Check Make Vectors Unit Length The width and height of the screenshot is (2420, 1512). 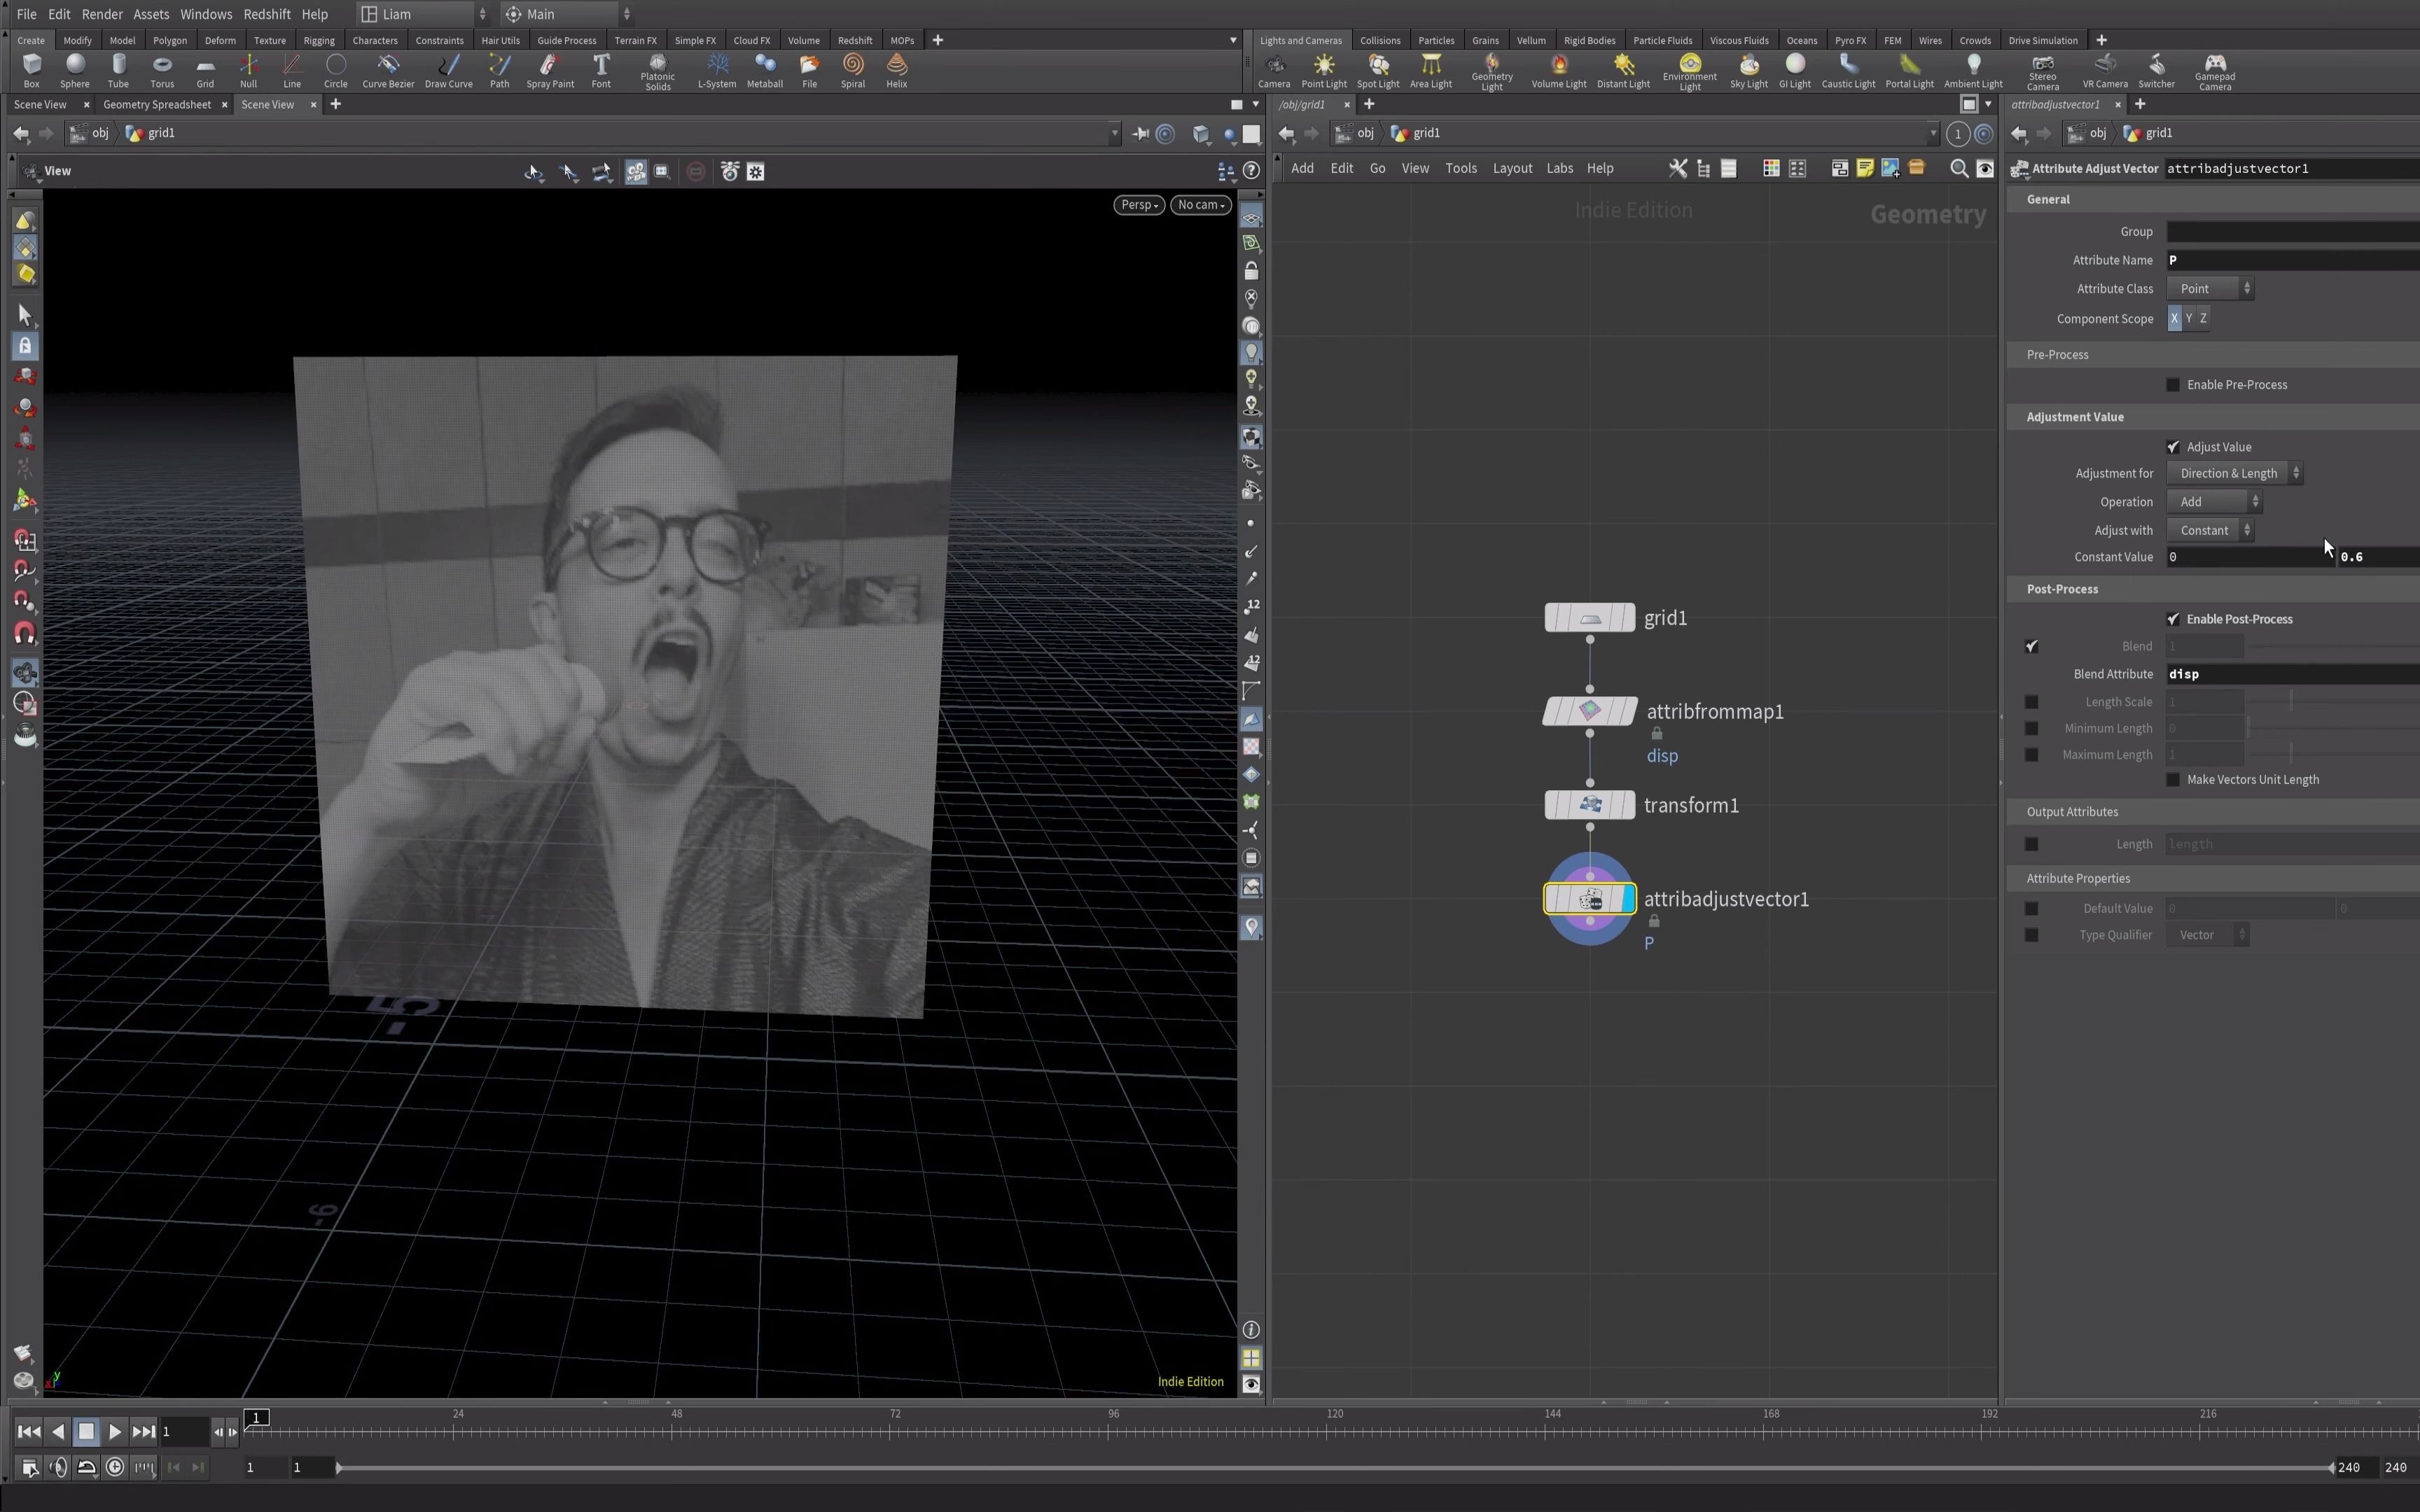[2172, 780]
